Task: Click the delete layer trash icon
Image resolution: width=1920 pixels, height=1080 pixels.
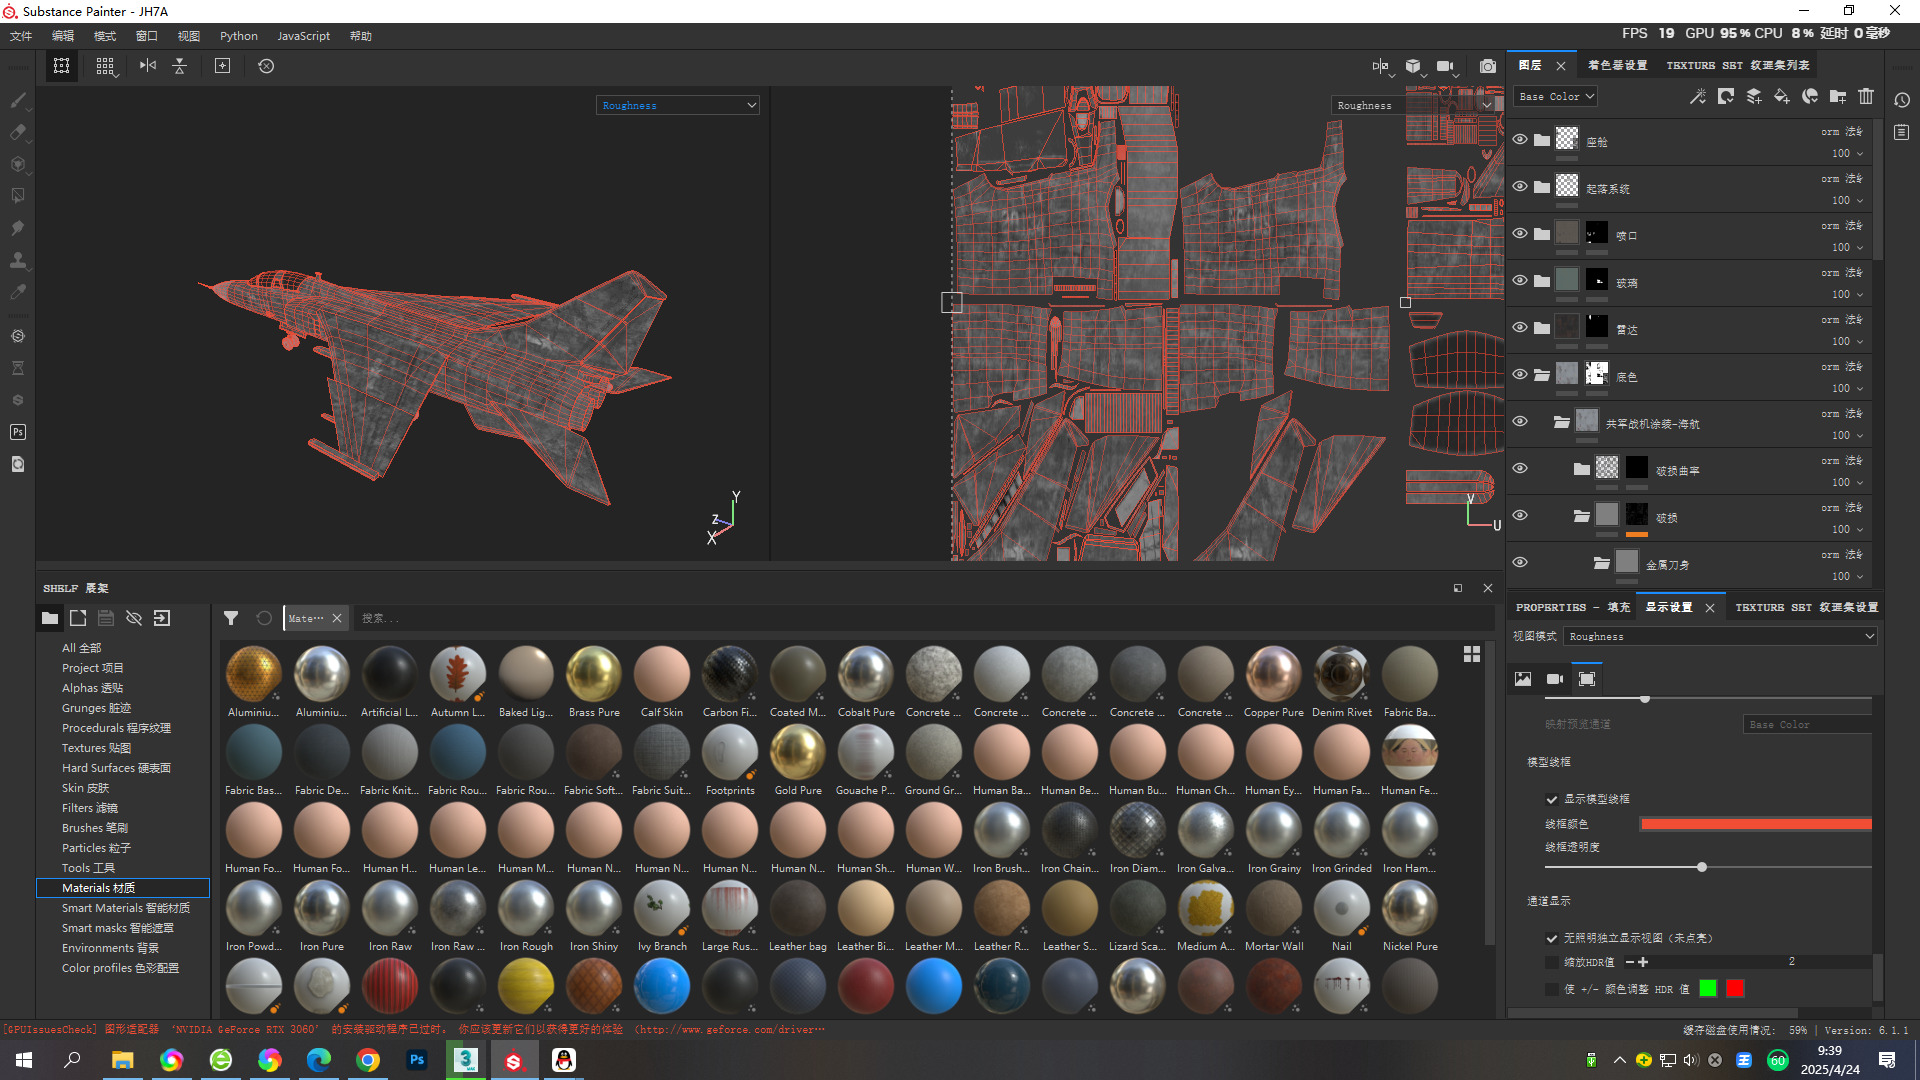Action: click(1866, 96)
